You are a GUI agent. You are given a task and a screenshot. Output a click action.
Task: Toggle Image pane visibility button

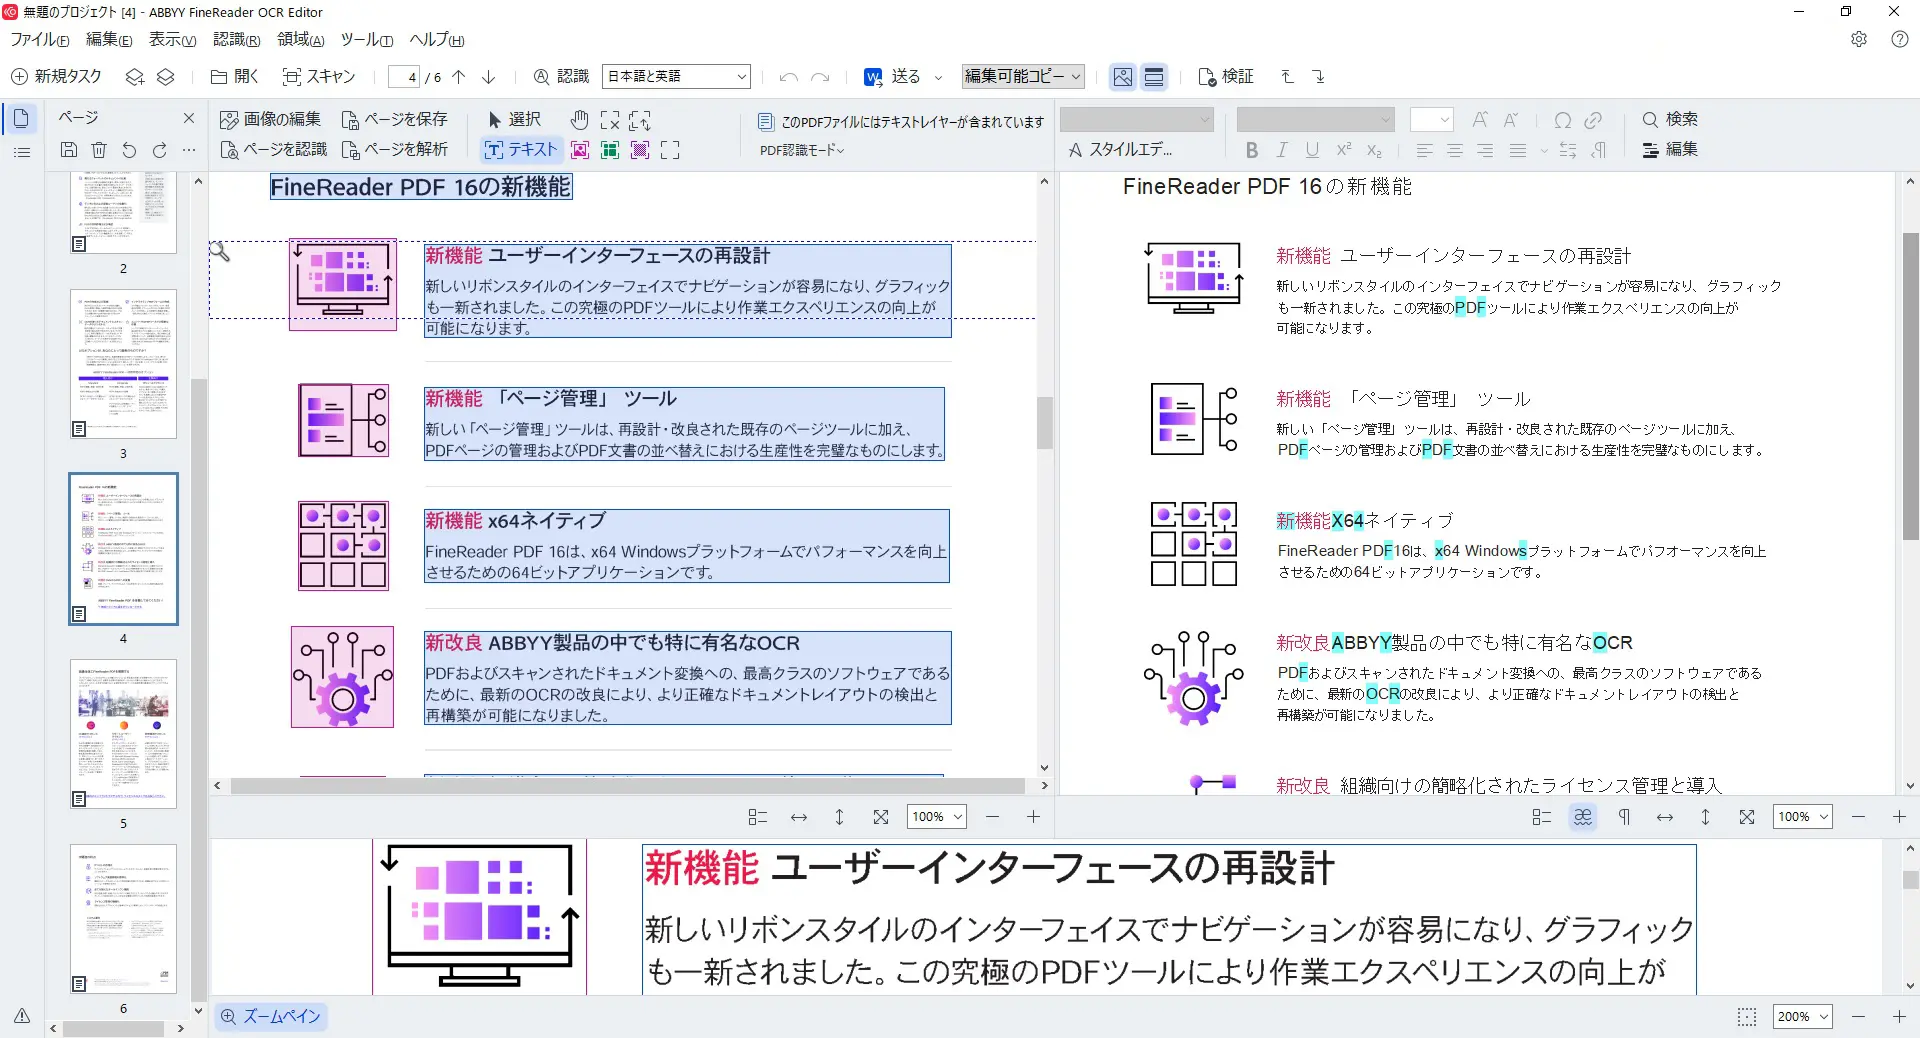click(1123, 77)
